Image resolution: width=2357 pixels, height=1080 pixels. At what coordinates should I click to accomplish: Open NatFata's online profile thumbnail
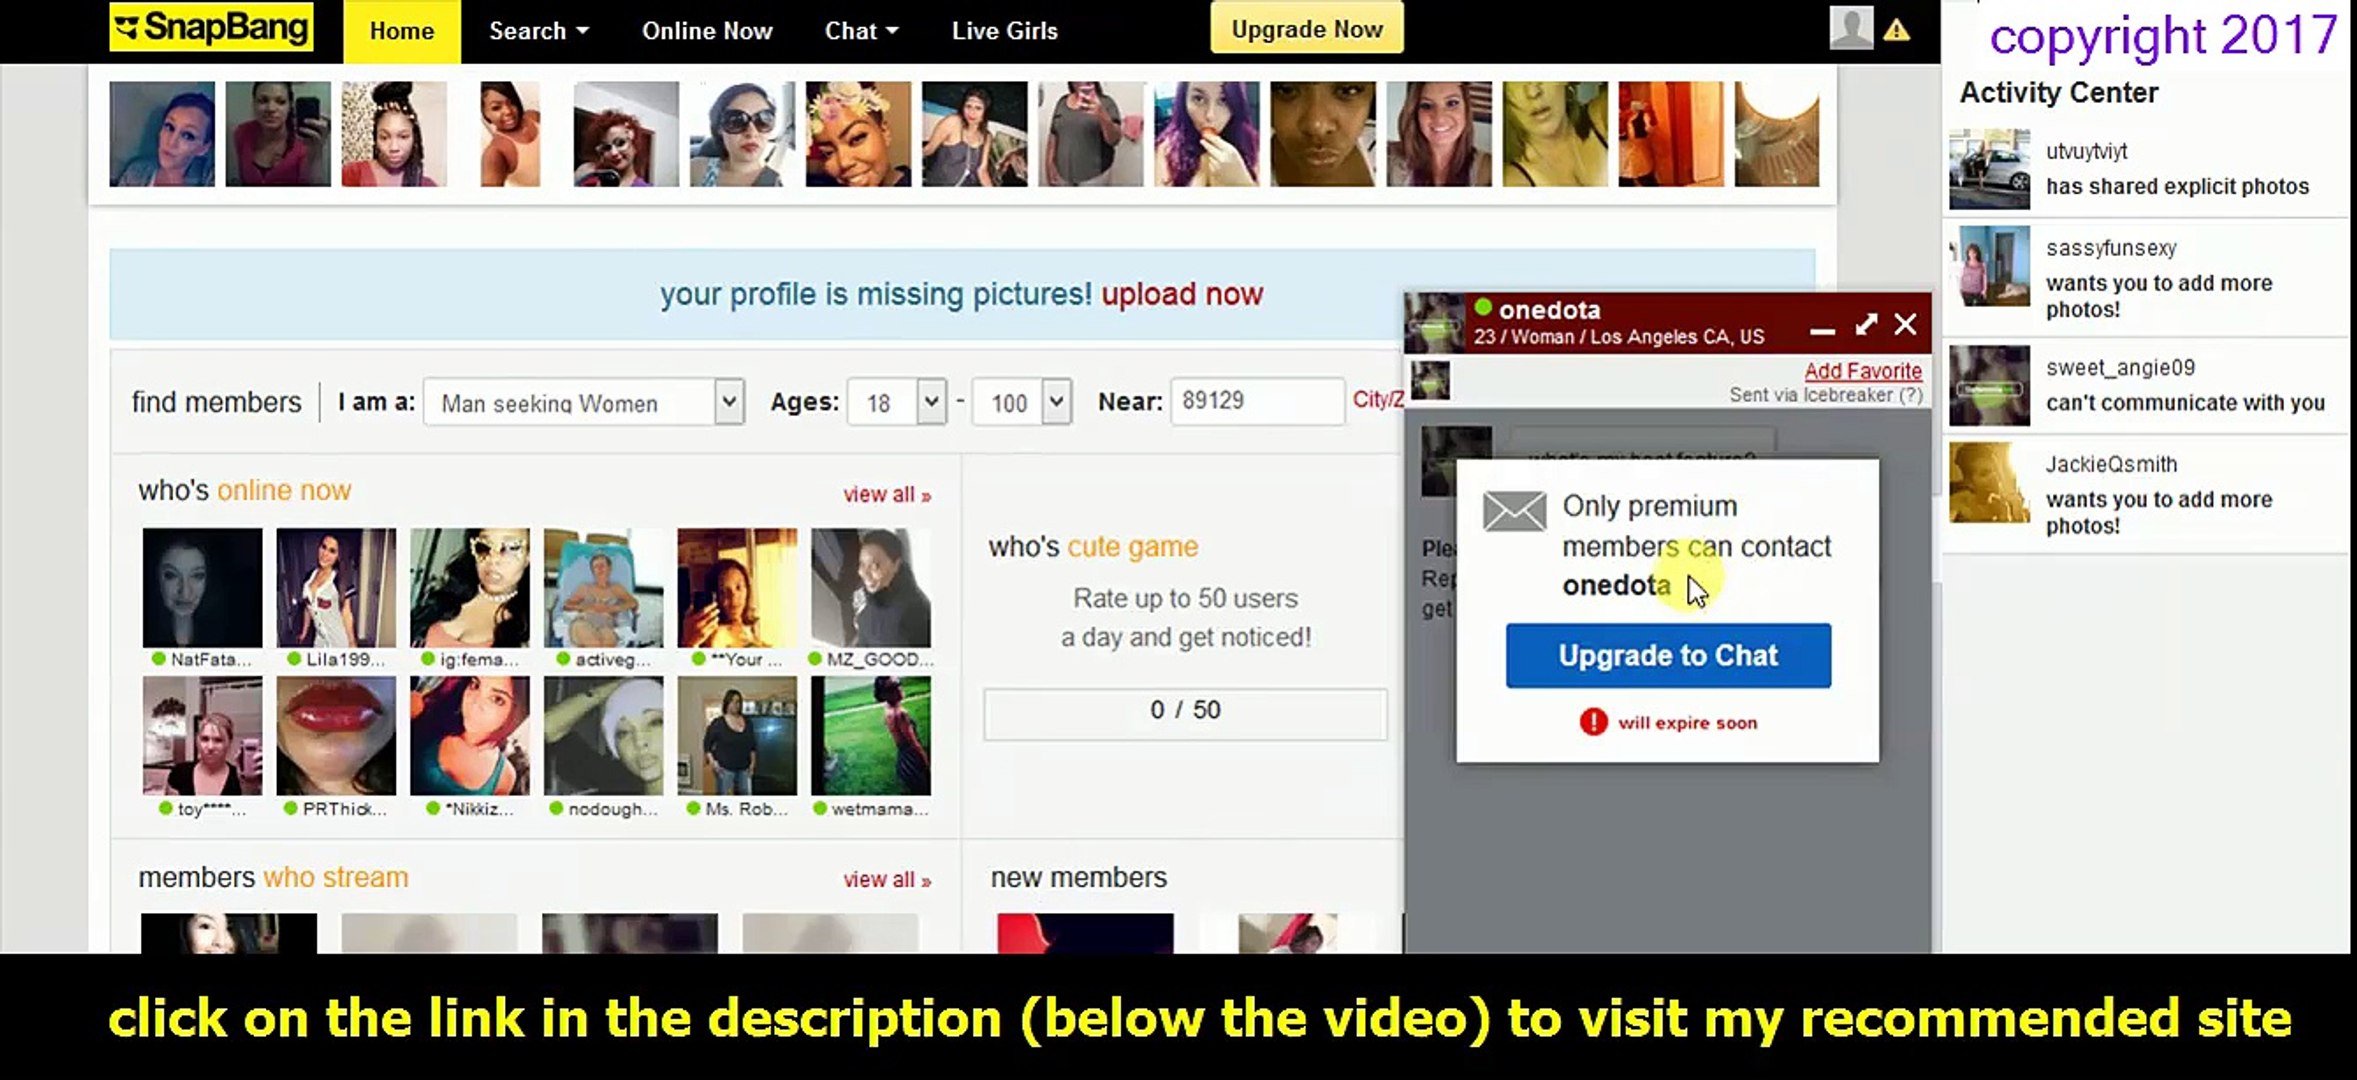click(202, 588)
